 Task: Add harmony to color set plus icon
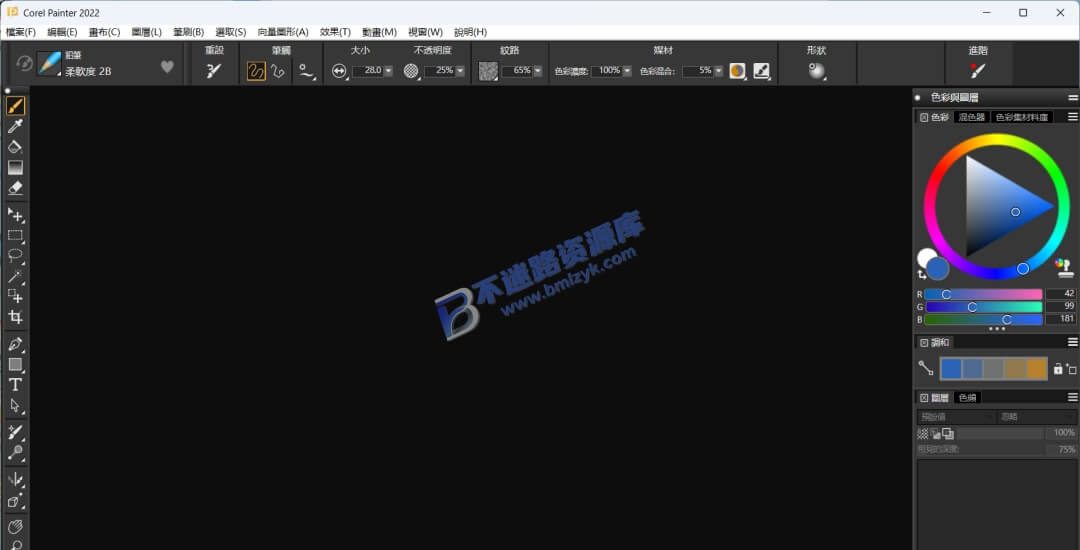(1071, 370)
